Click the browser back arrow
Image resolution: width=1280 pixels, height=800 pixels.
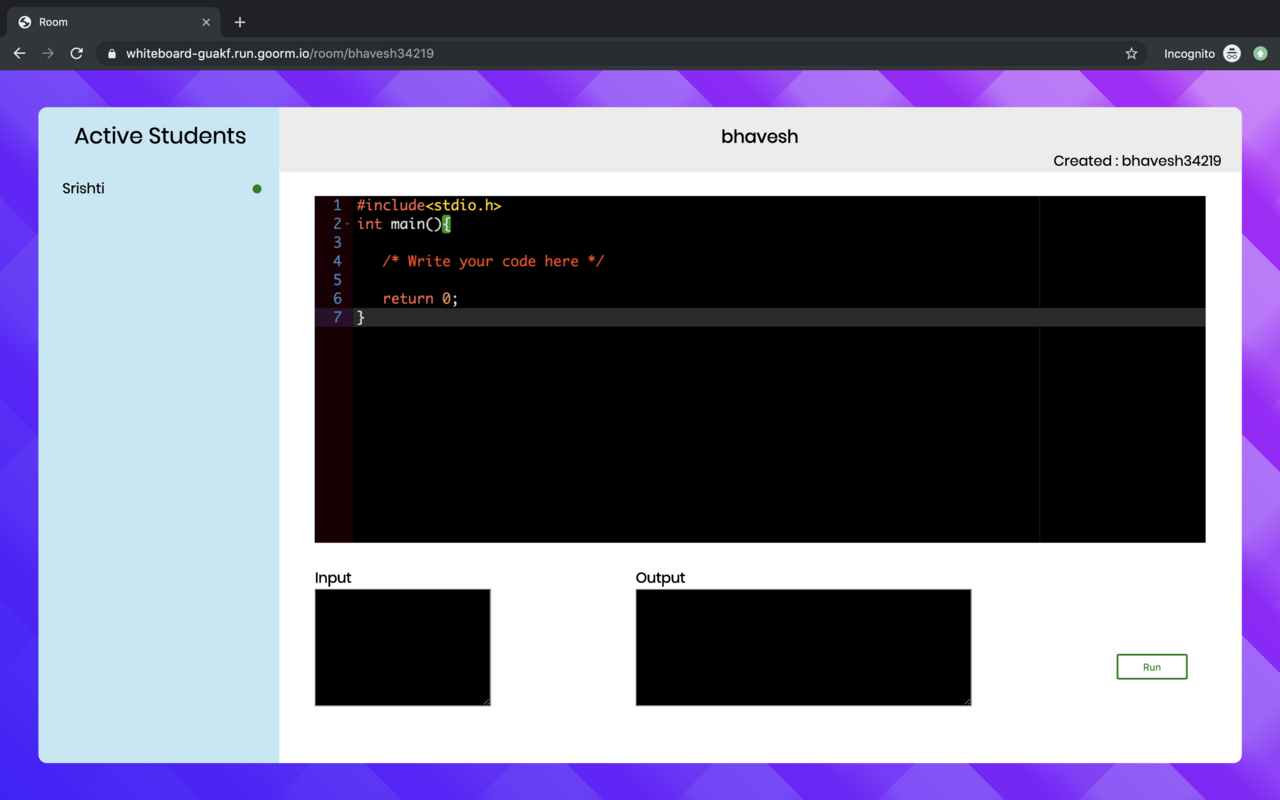coord(19,53)
